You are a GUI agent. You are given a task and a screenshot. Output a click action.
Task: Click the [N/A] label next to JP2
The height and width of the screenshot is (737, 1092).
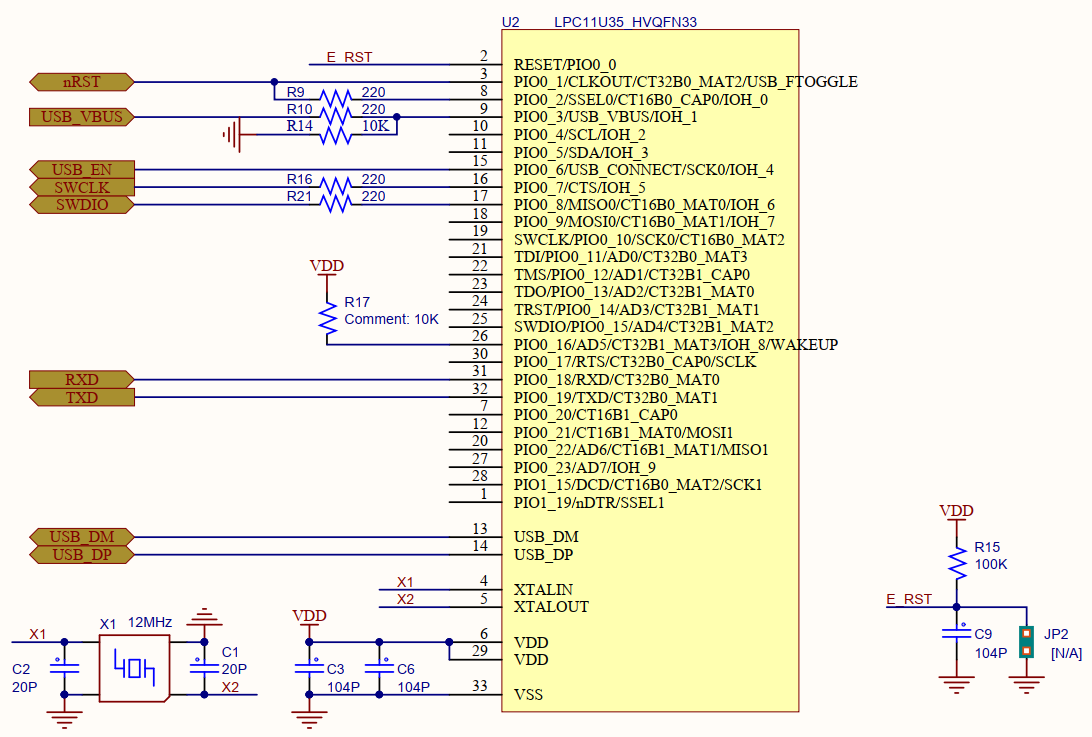pos(1066,653)
